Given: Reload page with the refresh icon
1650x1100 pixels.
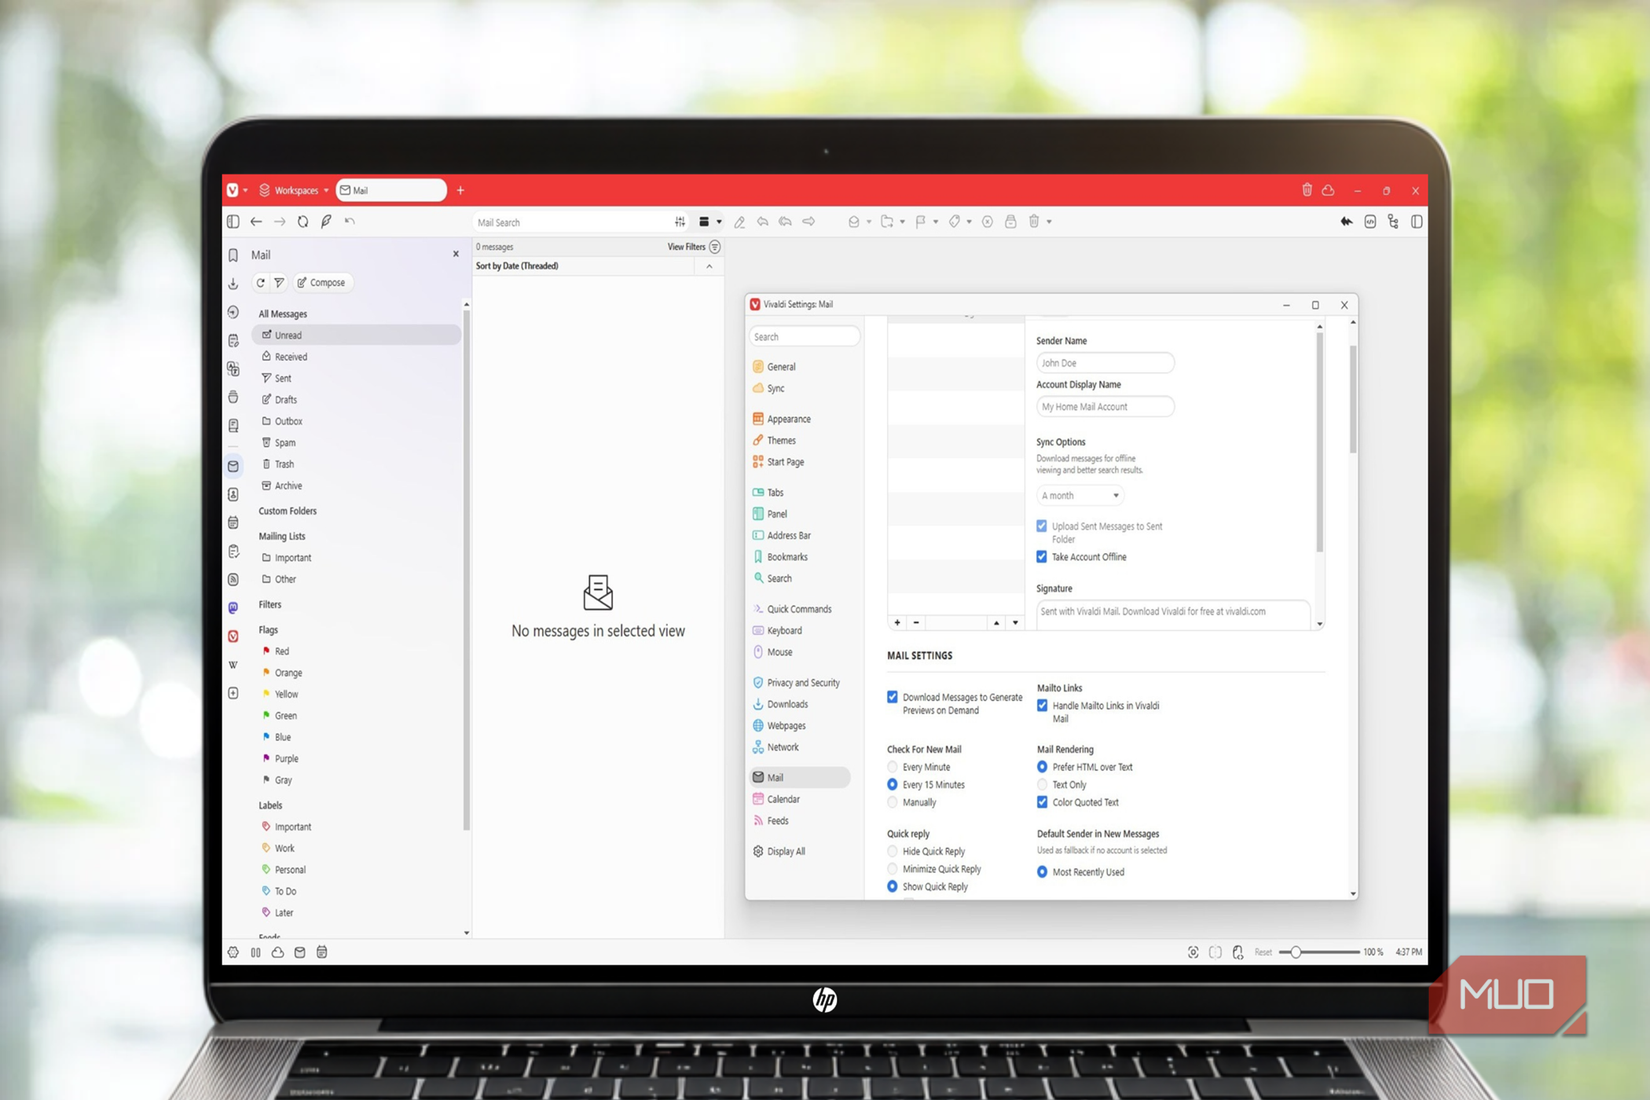Looking at the screenshot, I should click(x=303, y=222).
